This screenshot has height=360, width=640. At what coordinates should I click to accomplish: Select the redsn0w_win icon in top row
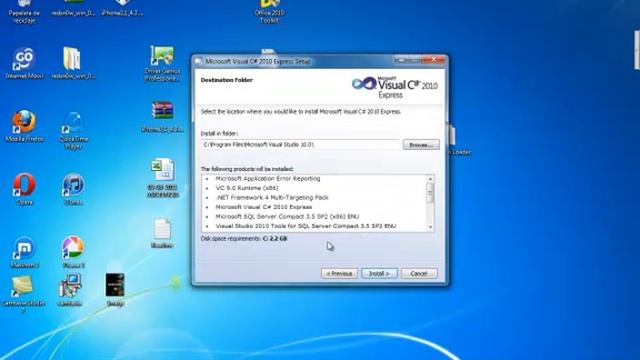(73, 8)
